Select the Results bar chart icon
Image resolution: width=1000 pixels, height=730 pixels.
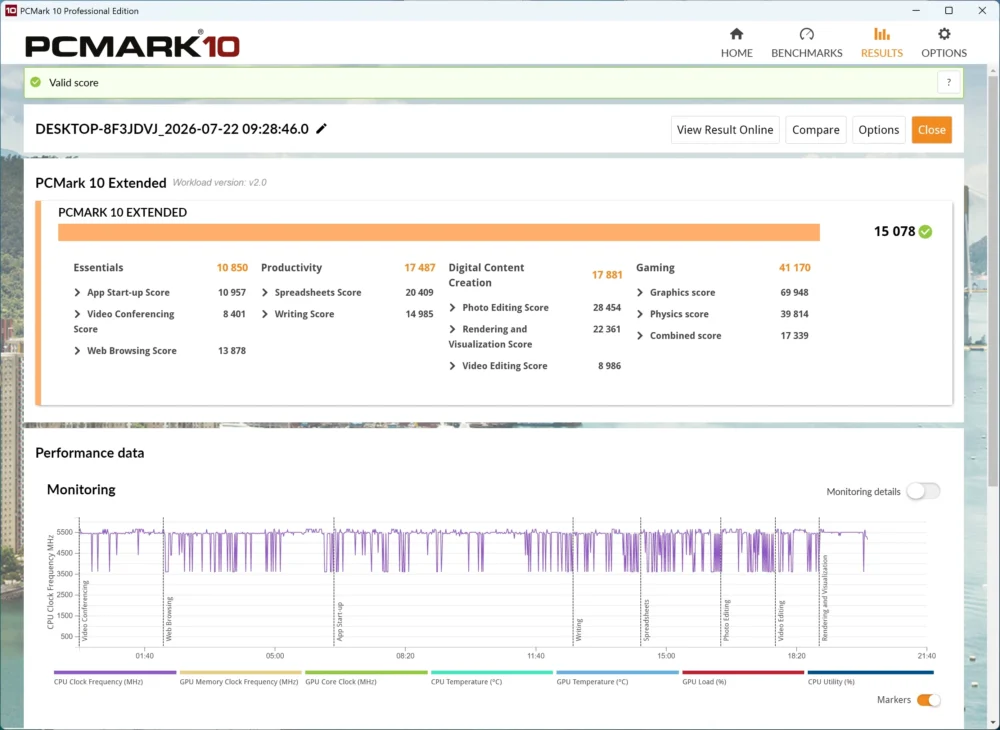(881, 34)
